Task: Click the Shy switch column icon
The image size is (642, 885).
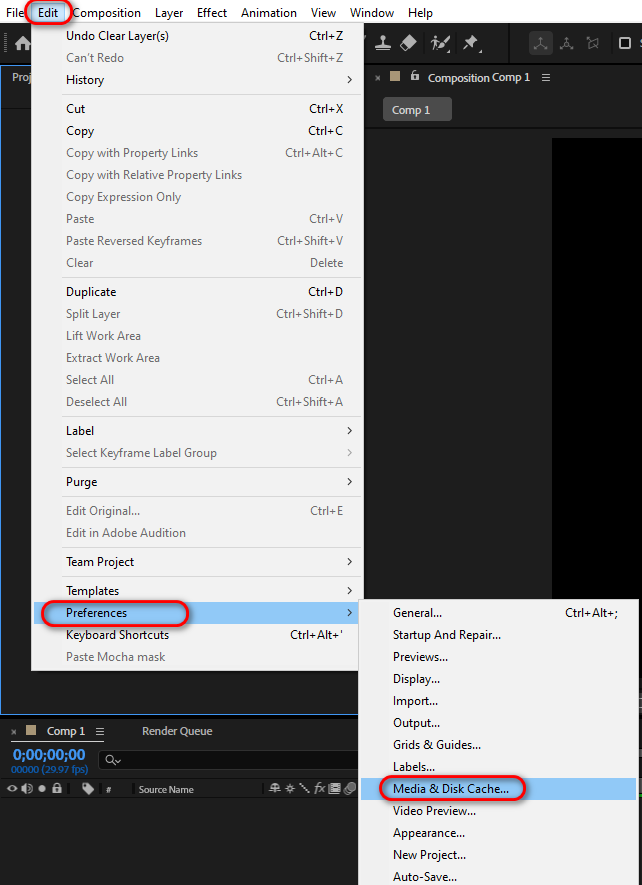Action: tap(275, 788)
